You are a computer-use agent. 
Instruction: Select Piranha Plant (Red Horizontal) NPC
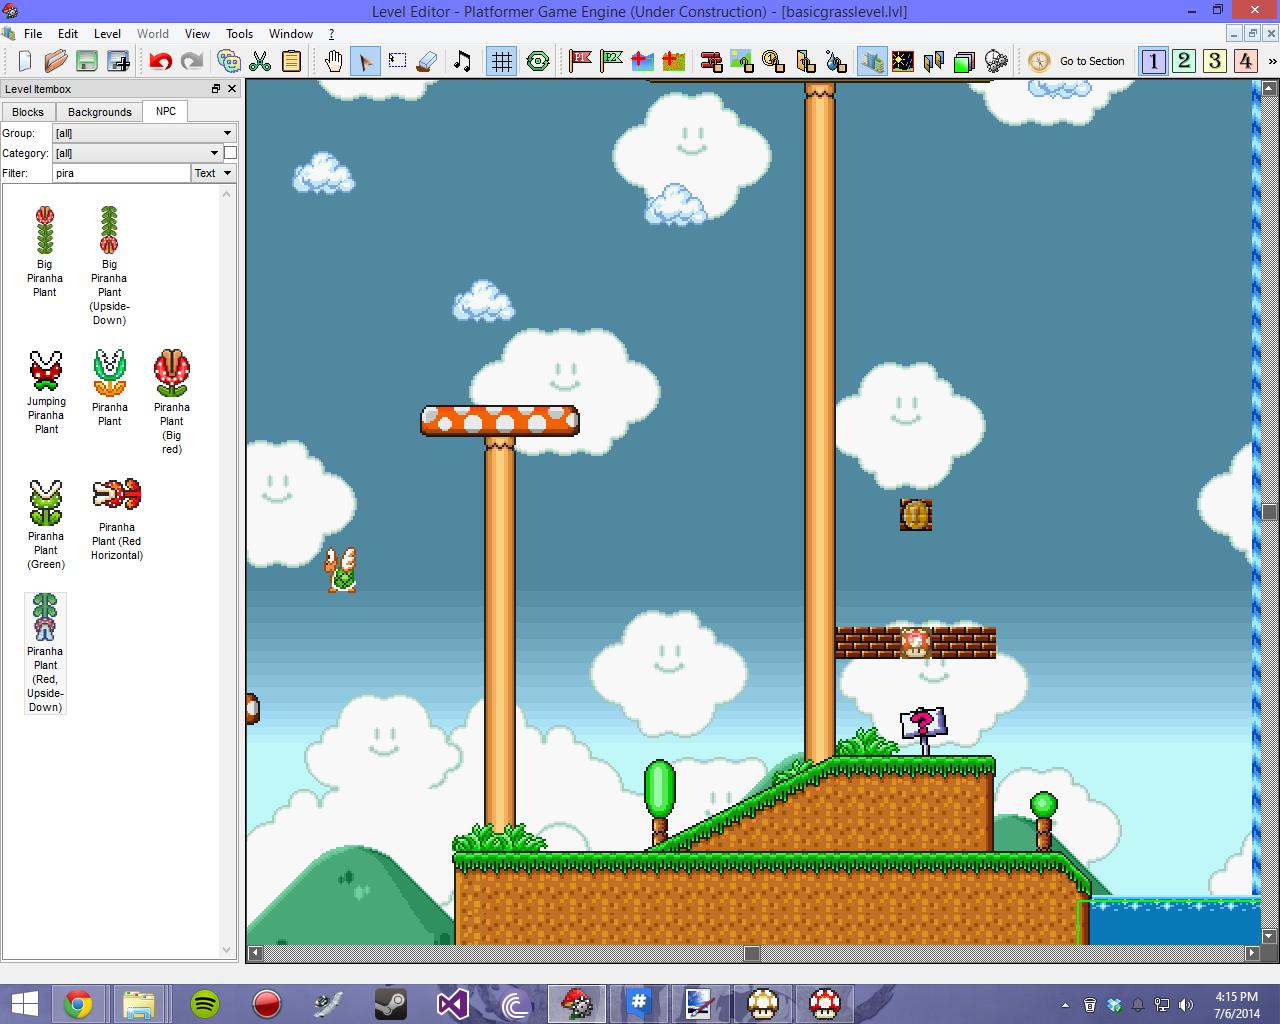(117, 520)
